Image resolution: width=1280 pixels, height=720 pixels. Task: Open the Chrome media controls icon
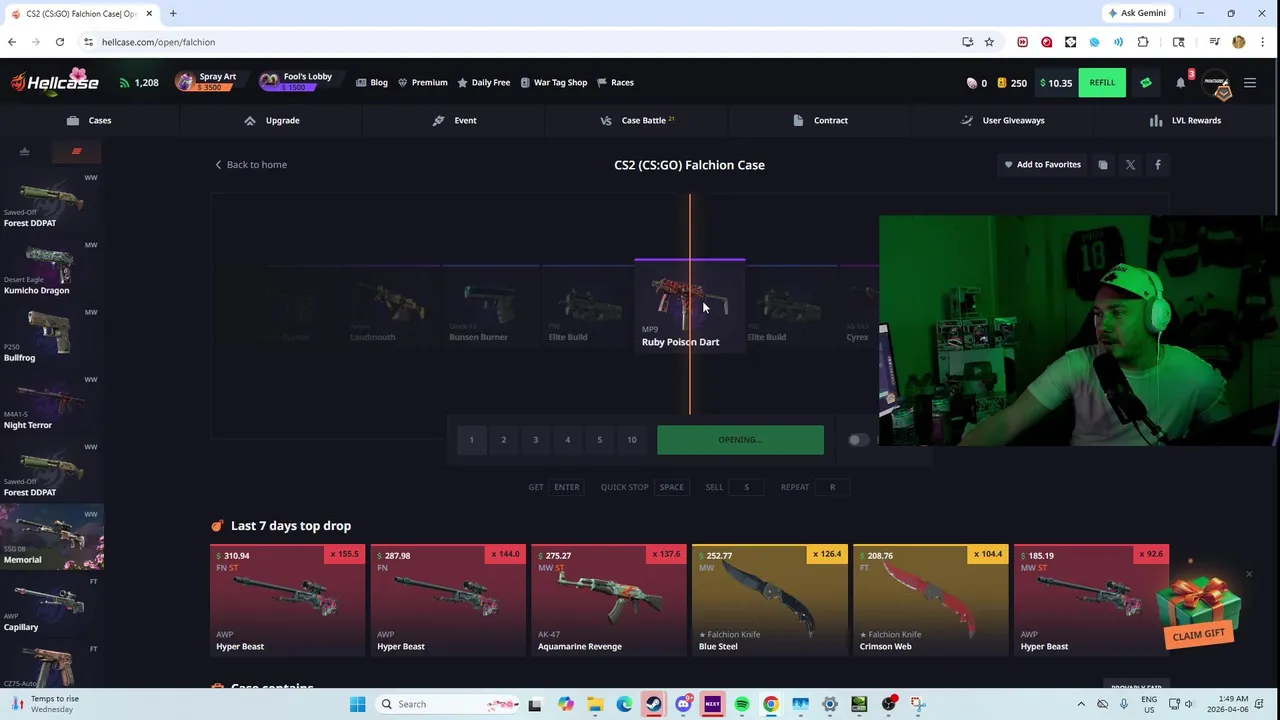[x=1214, y=42]
